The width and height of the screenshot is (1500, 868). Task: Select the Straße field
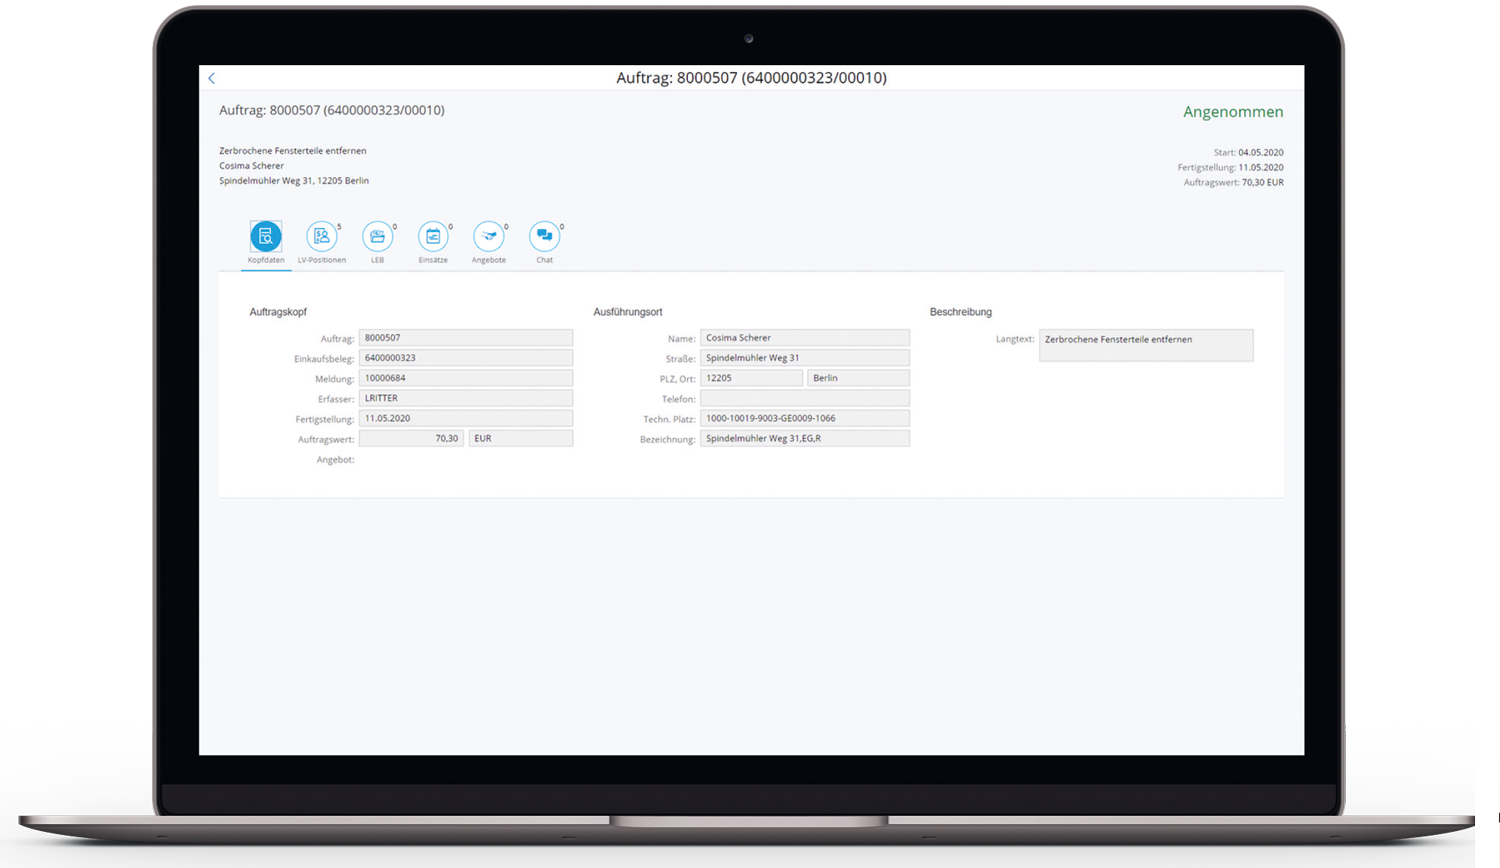click(804, 358)
